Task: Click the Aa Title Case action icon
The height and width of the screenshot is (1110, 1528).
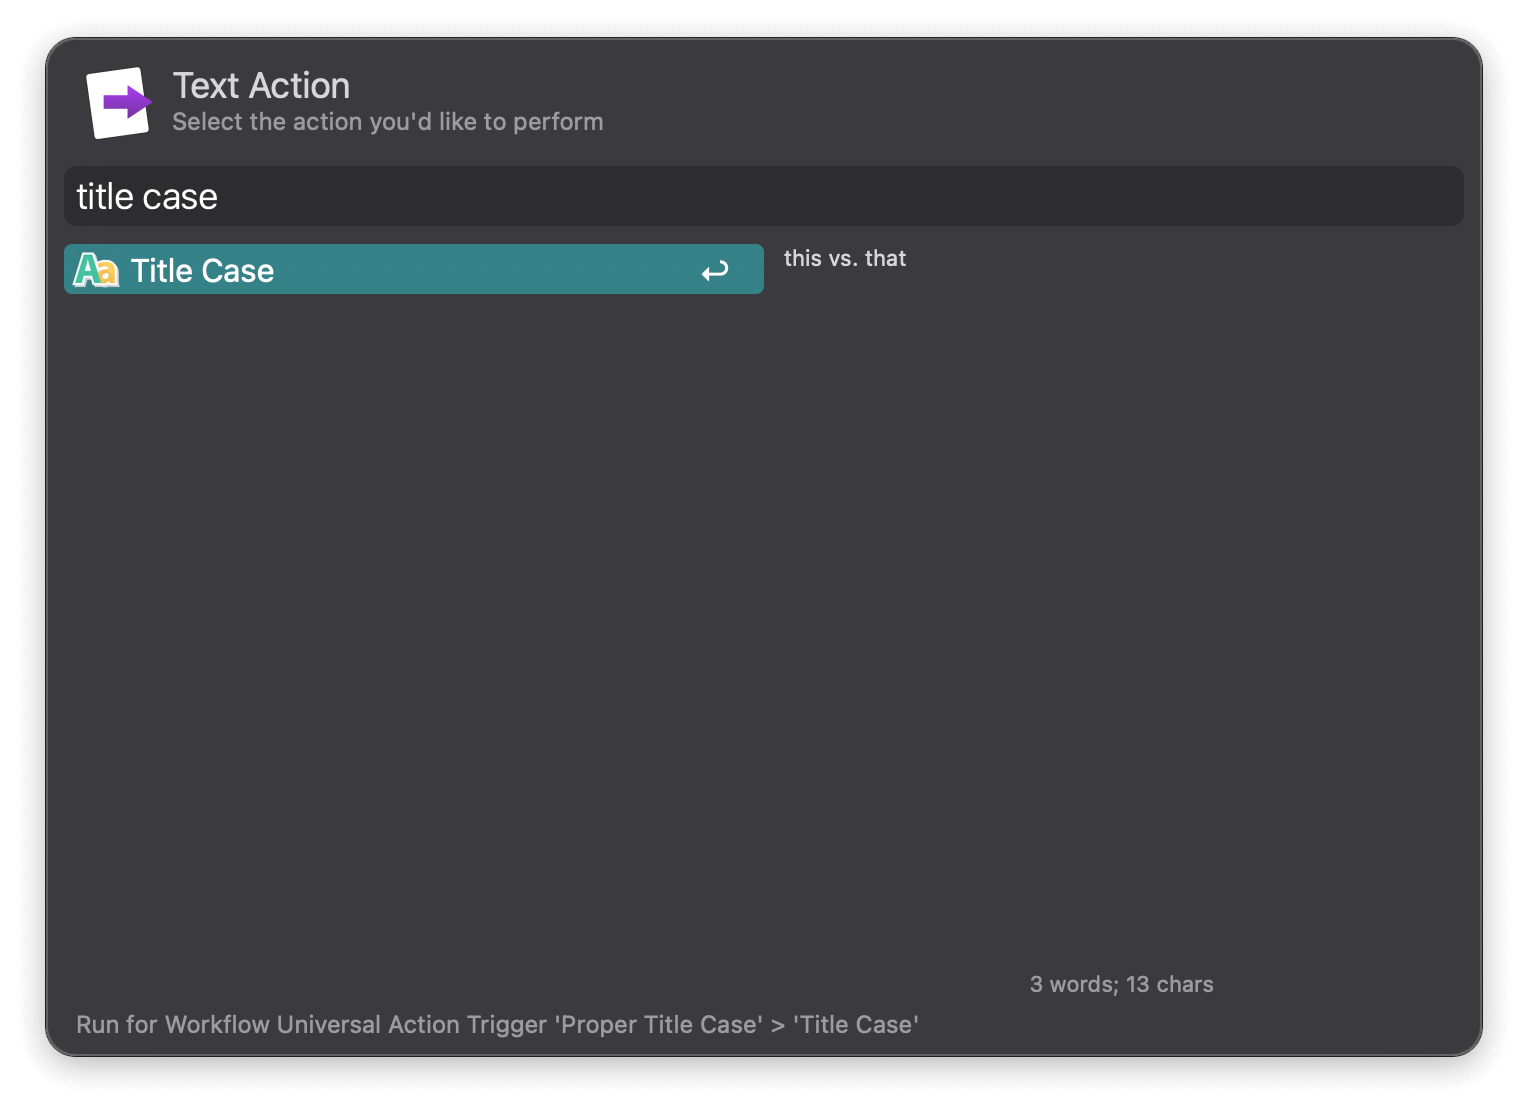Action: coord(96,270)
